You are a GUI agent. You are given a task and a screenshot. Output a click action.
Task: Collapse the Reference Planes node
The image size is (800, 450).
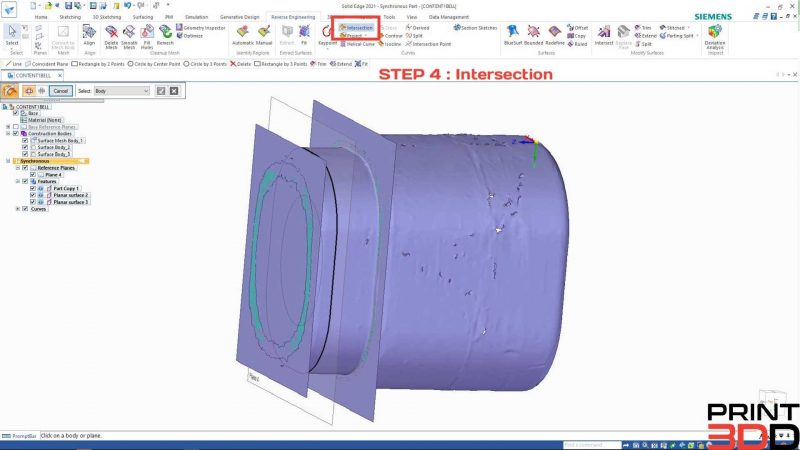(x=18, y=167)
